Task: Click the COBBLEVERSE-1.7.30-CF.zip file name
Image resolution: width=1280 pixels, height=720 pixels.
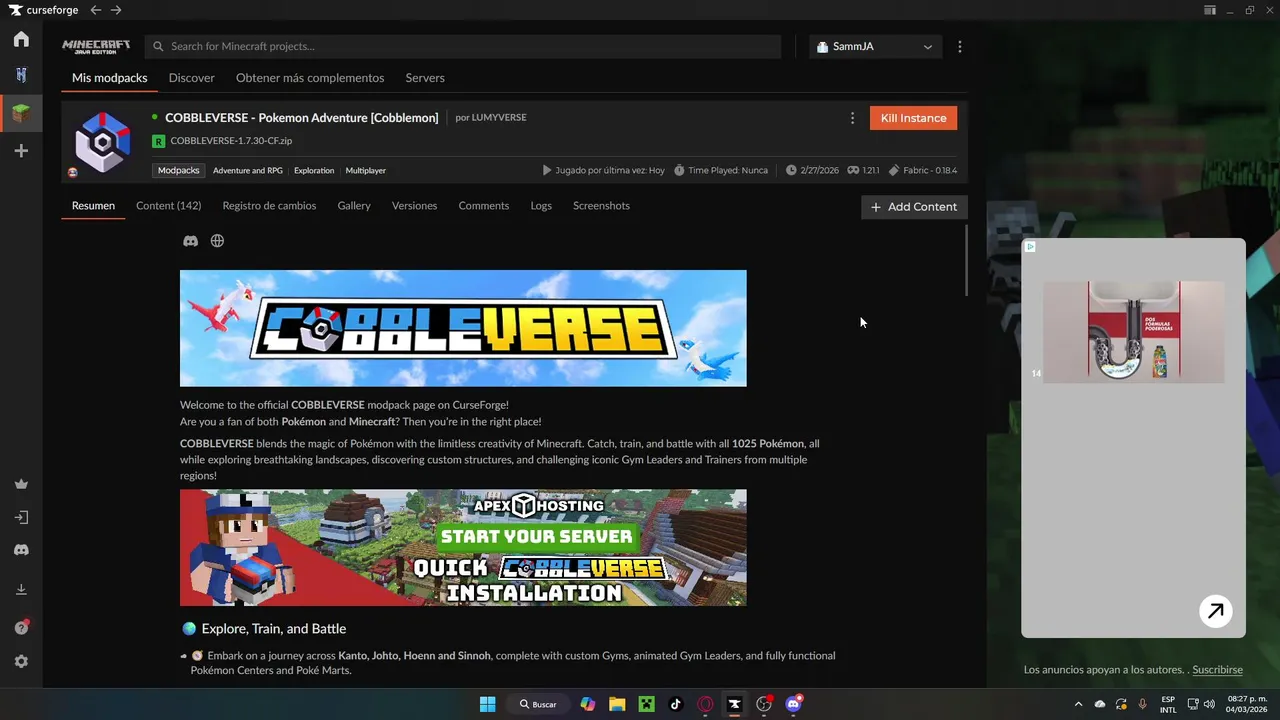Action: pos(231,141)
